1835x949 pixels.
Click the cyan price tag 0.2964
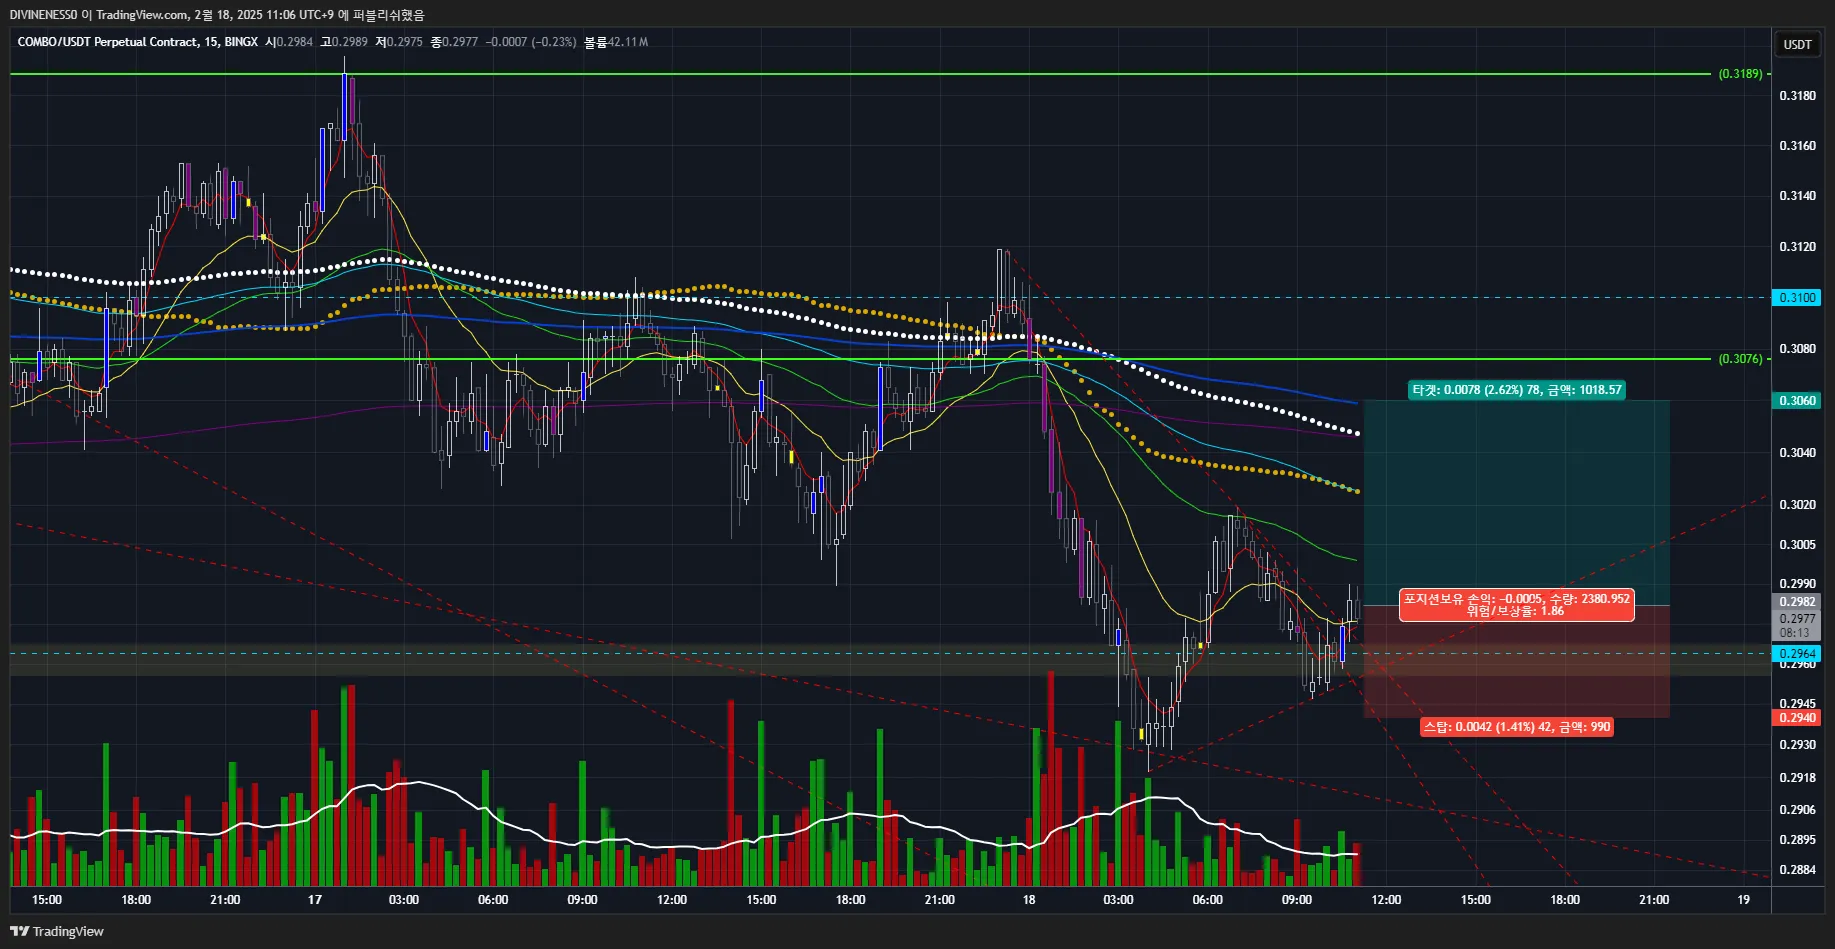[1797, 653]
